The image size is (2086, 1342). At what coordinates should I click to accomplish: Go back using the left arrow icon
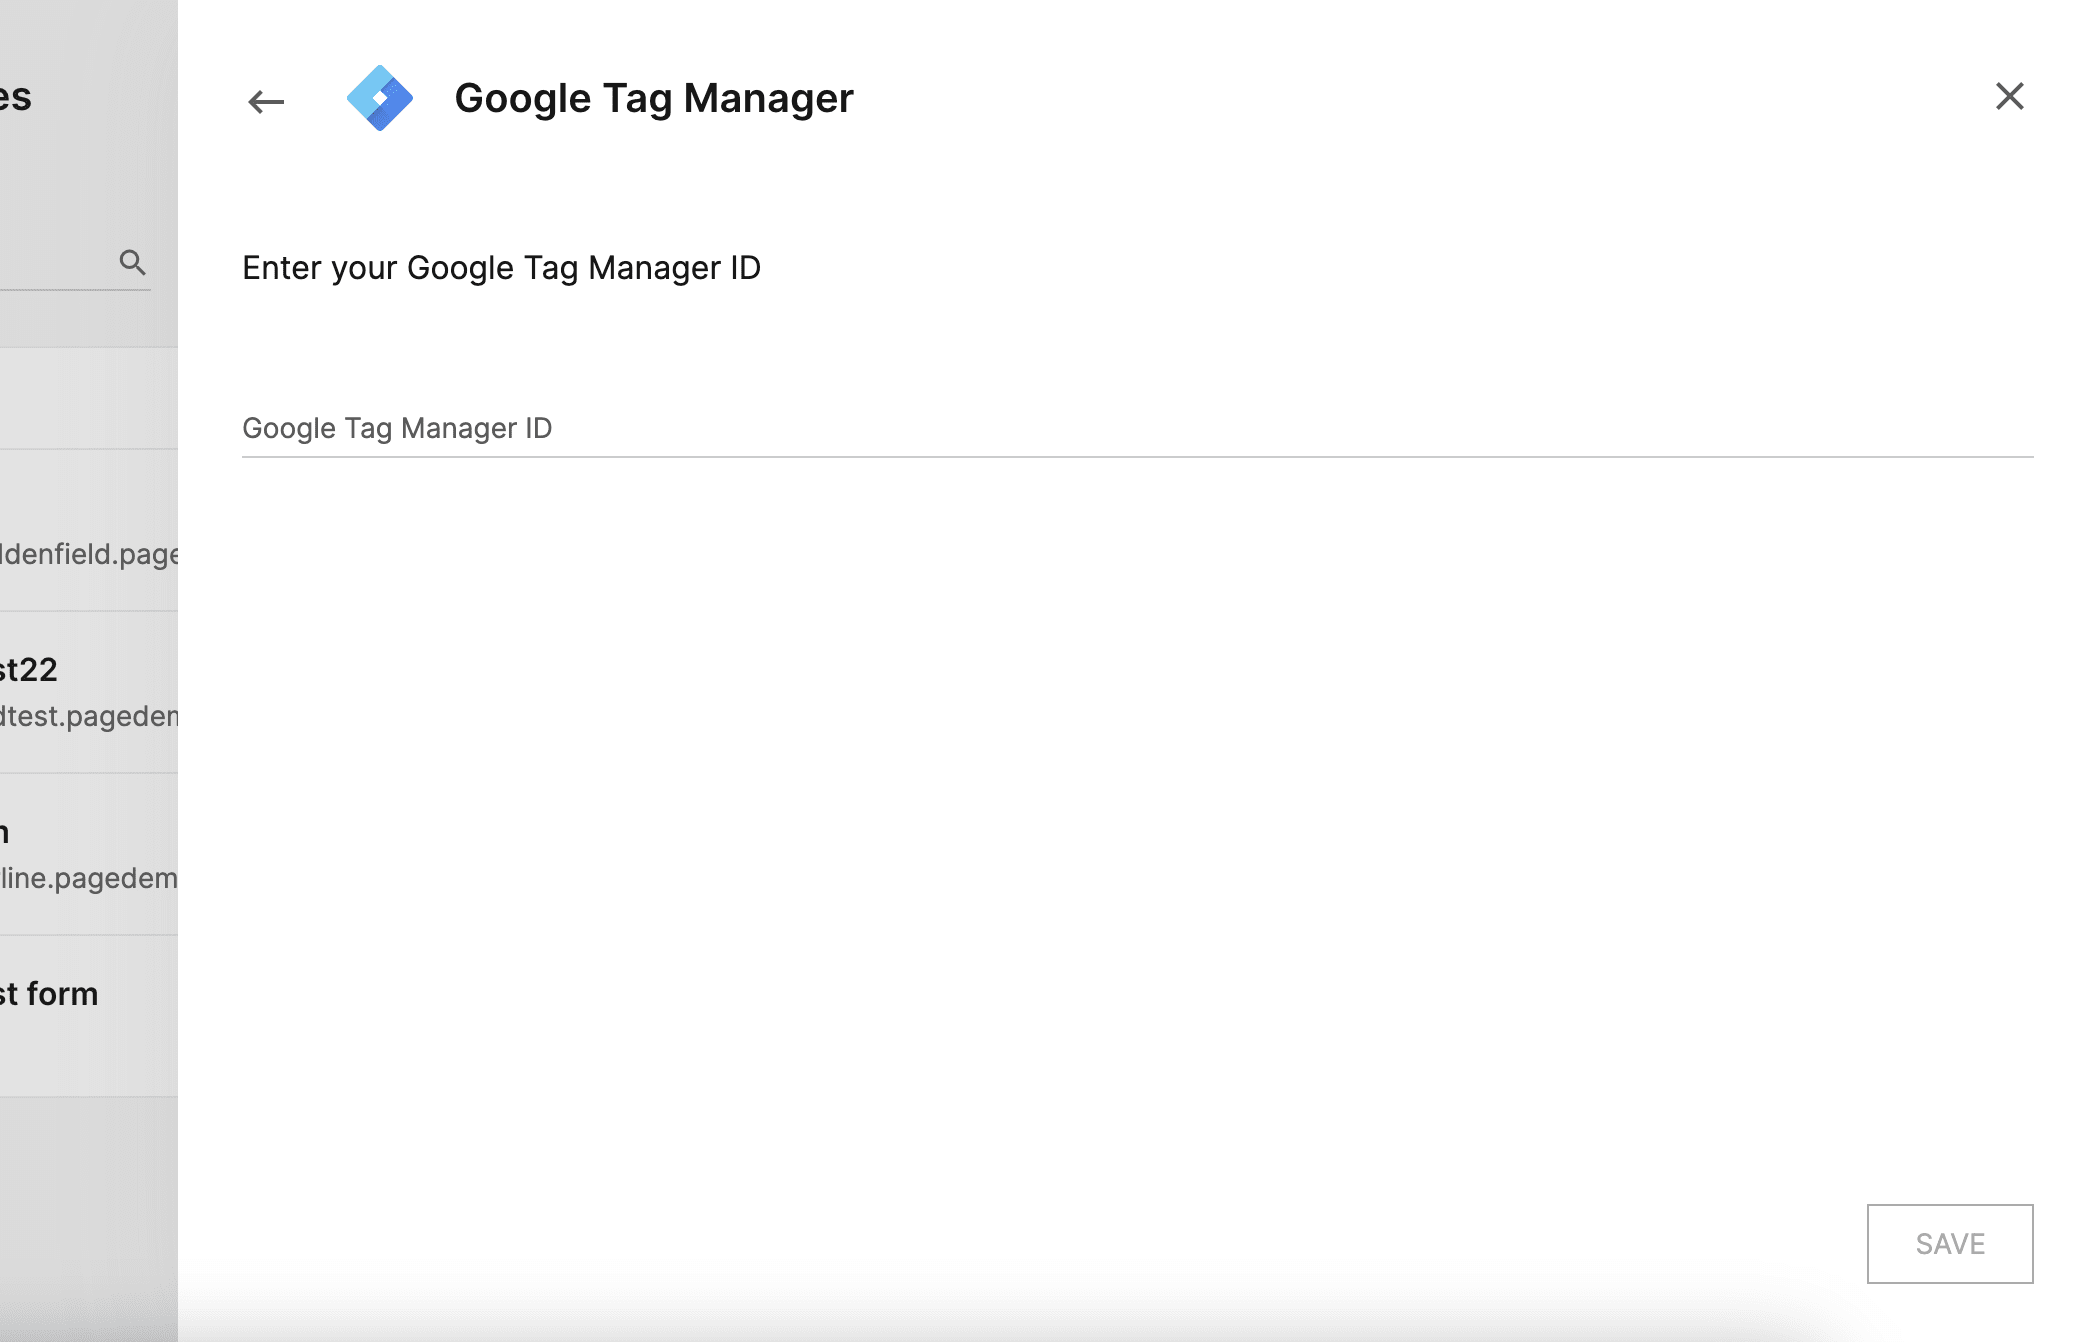click(266, 101)
